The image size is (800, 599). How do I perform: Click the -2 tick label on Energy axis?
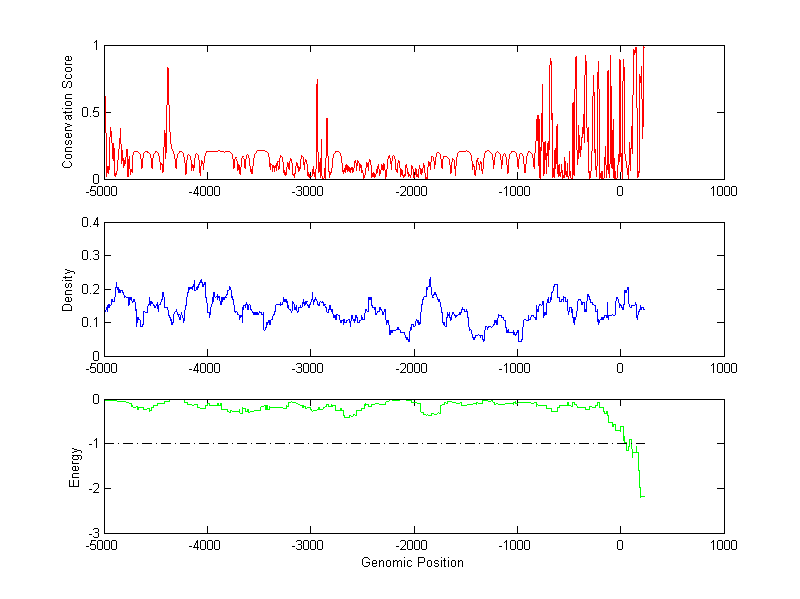93,489
